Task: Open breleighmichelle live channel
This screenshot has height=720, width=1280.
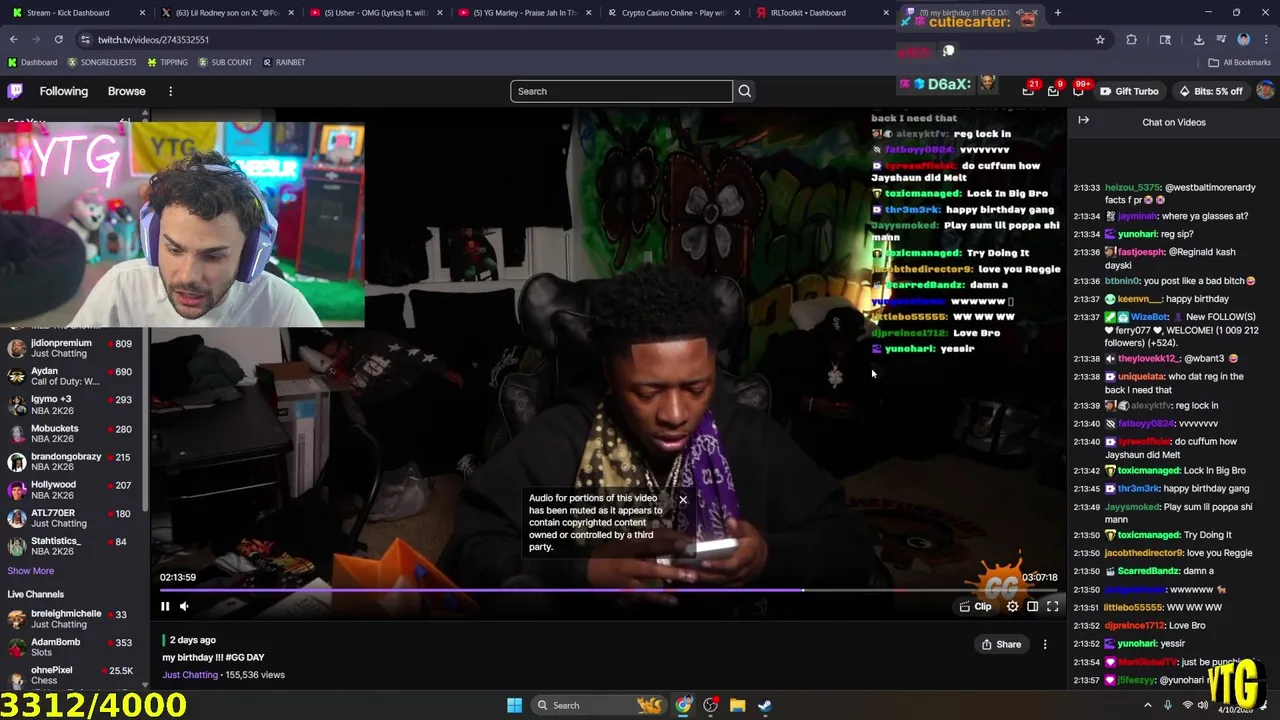Action: [x=74, y=619]
